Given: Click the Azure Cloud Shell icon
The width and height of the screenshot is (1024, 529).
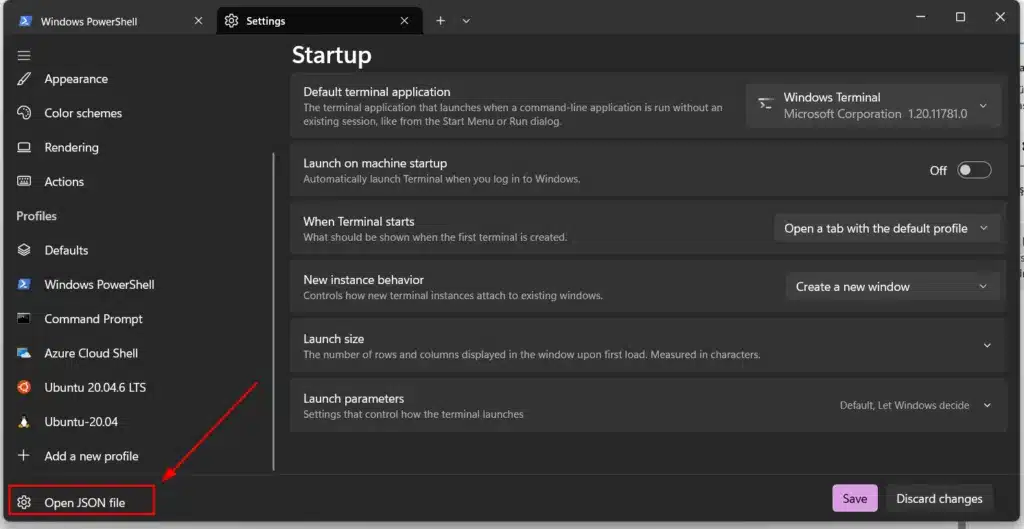Looking at the screenshot, I should click(24, 353).
